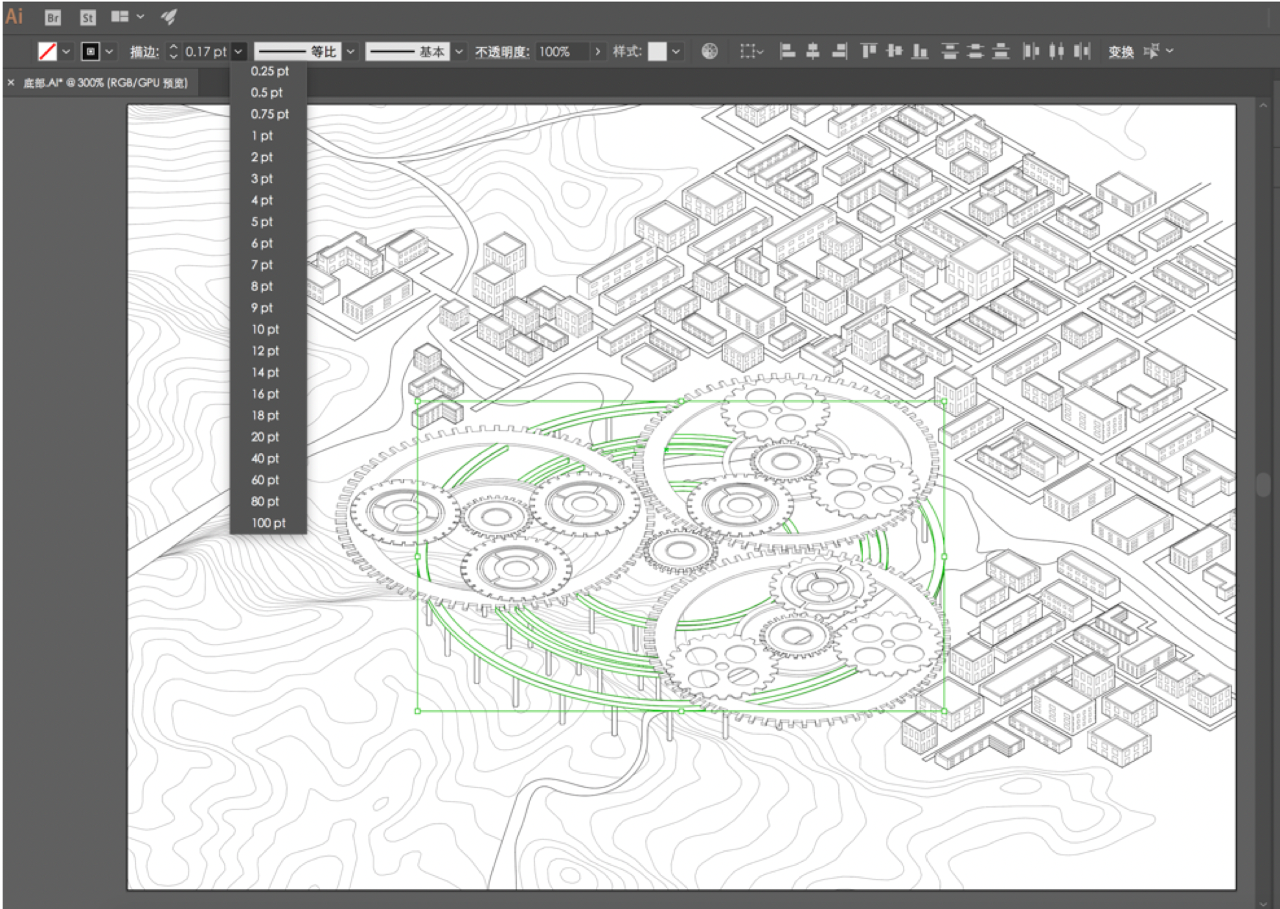Click the 描边 stroke panel link
Image resolution: width=1280 pixels, height=909 pixels.
coord(145,51)
